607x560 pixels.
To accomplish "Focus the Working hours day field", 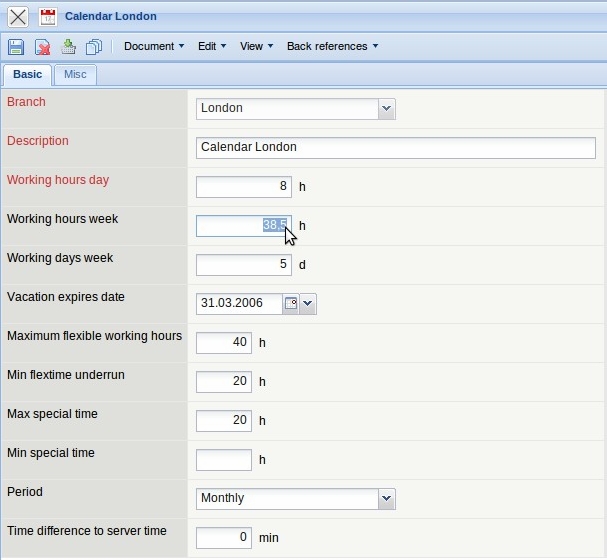I will pos(243,187).
